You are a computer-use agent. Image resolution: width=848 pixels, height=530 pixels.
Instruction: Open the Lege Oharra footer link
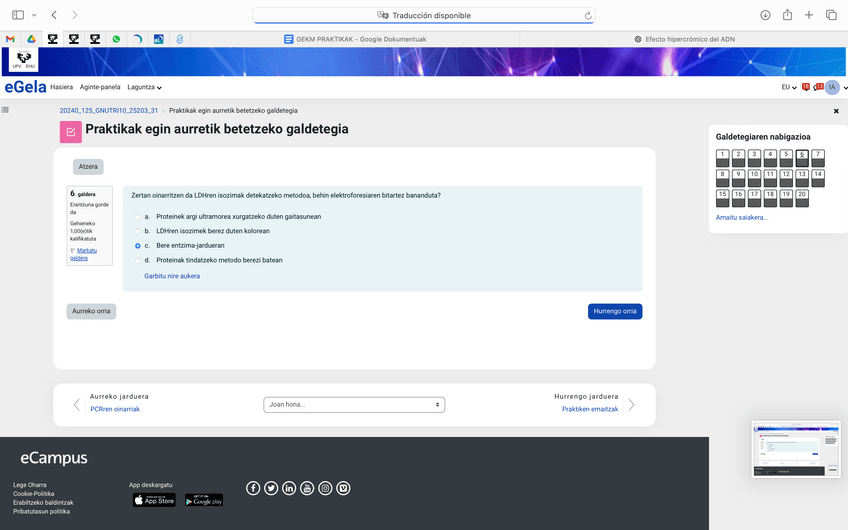coord(30,485)
